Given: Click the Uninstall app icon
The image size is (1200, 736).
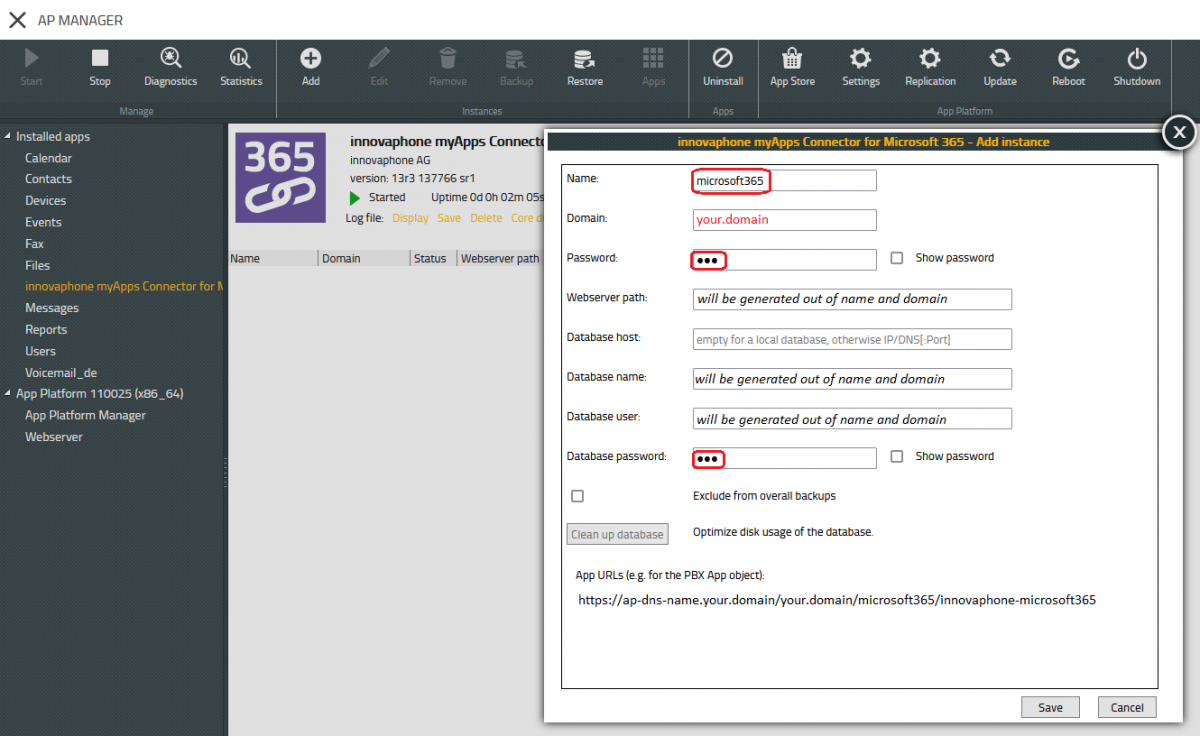Looking at the screenshot, I should tap(722, 59).
